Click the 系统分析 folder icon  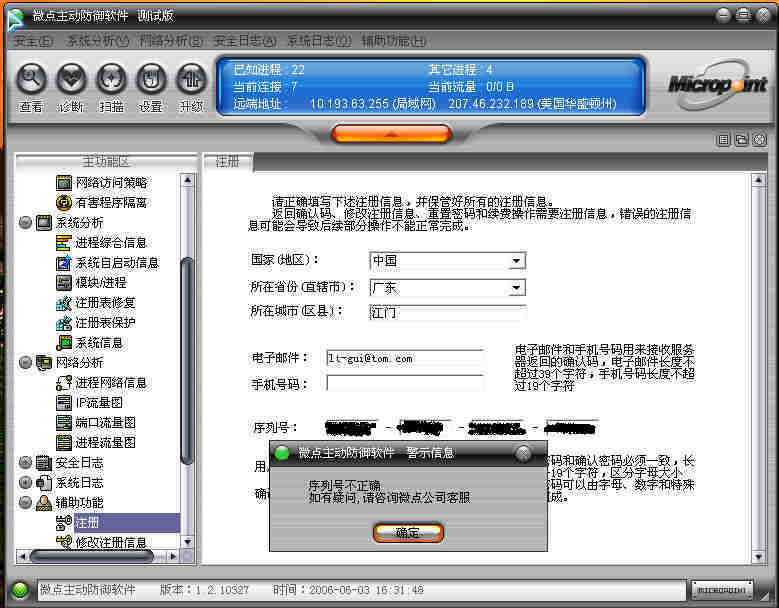(44, 223)
